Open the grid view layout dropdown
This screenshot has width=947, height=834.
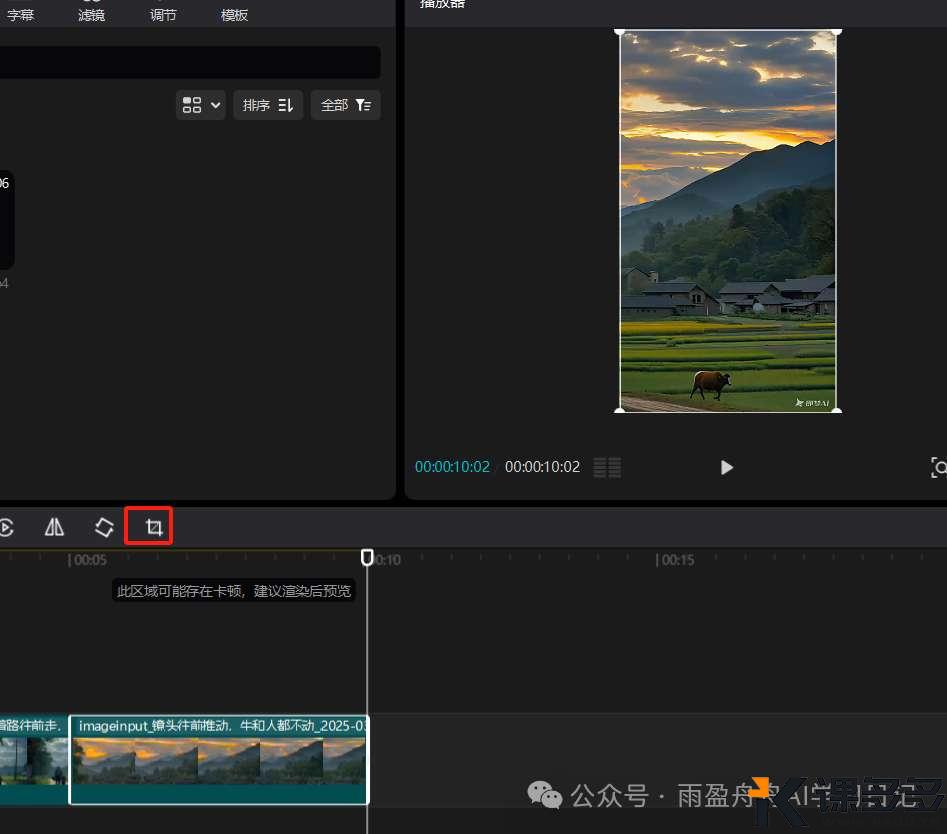[x=200, y=105]
